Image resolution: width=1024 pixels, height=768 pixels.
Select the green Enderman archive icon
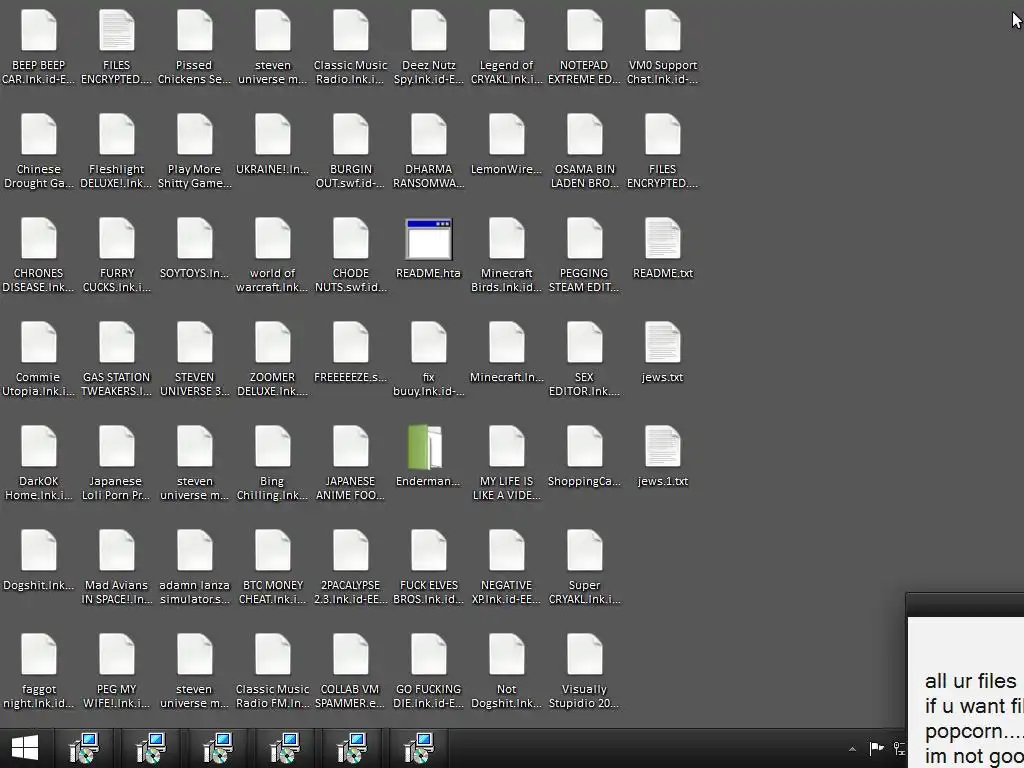[425, 447]
